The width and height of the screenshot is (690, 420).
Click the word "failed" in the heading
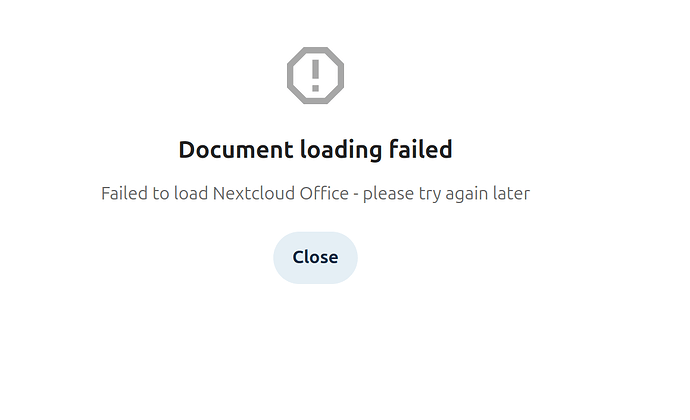[x=420, y=149]
